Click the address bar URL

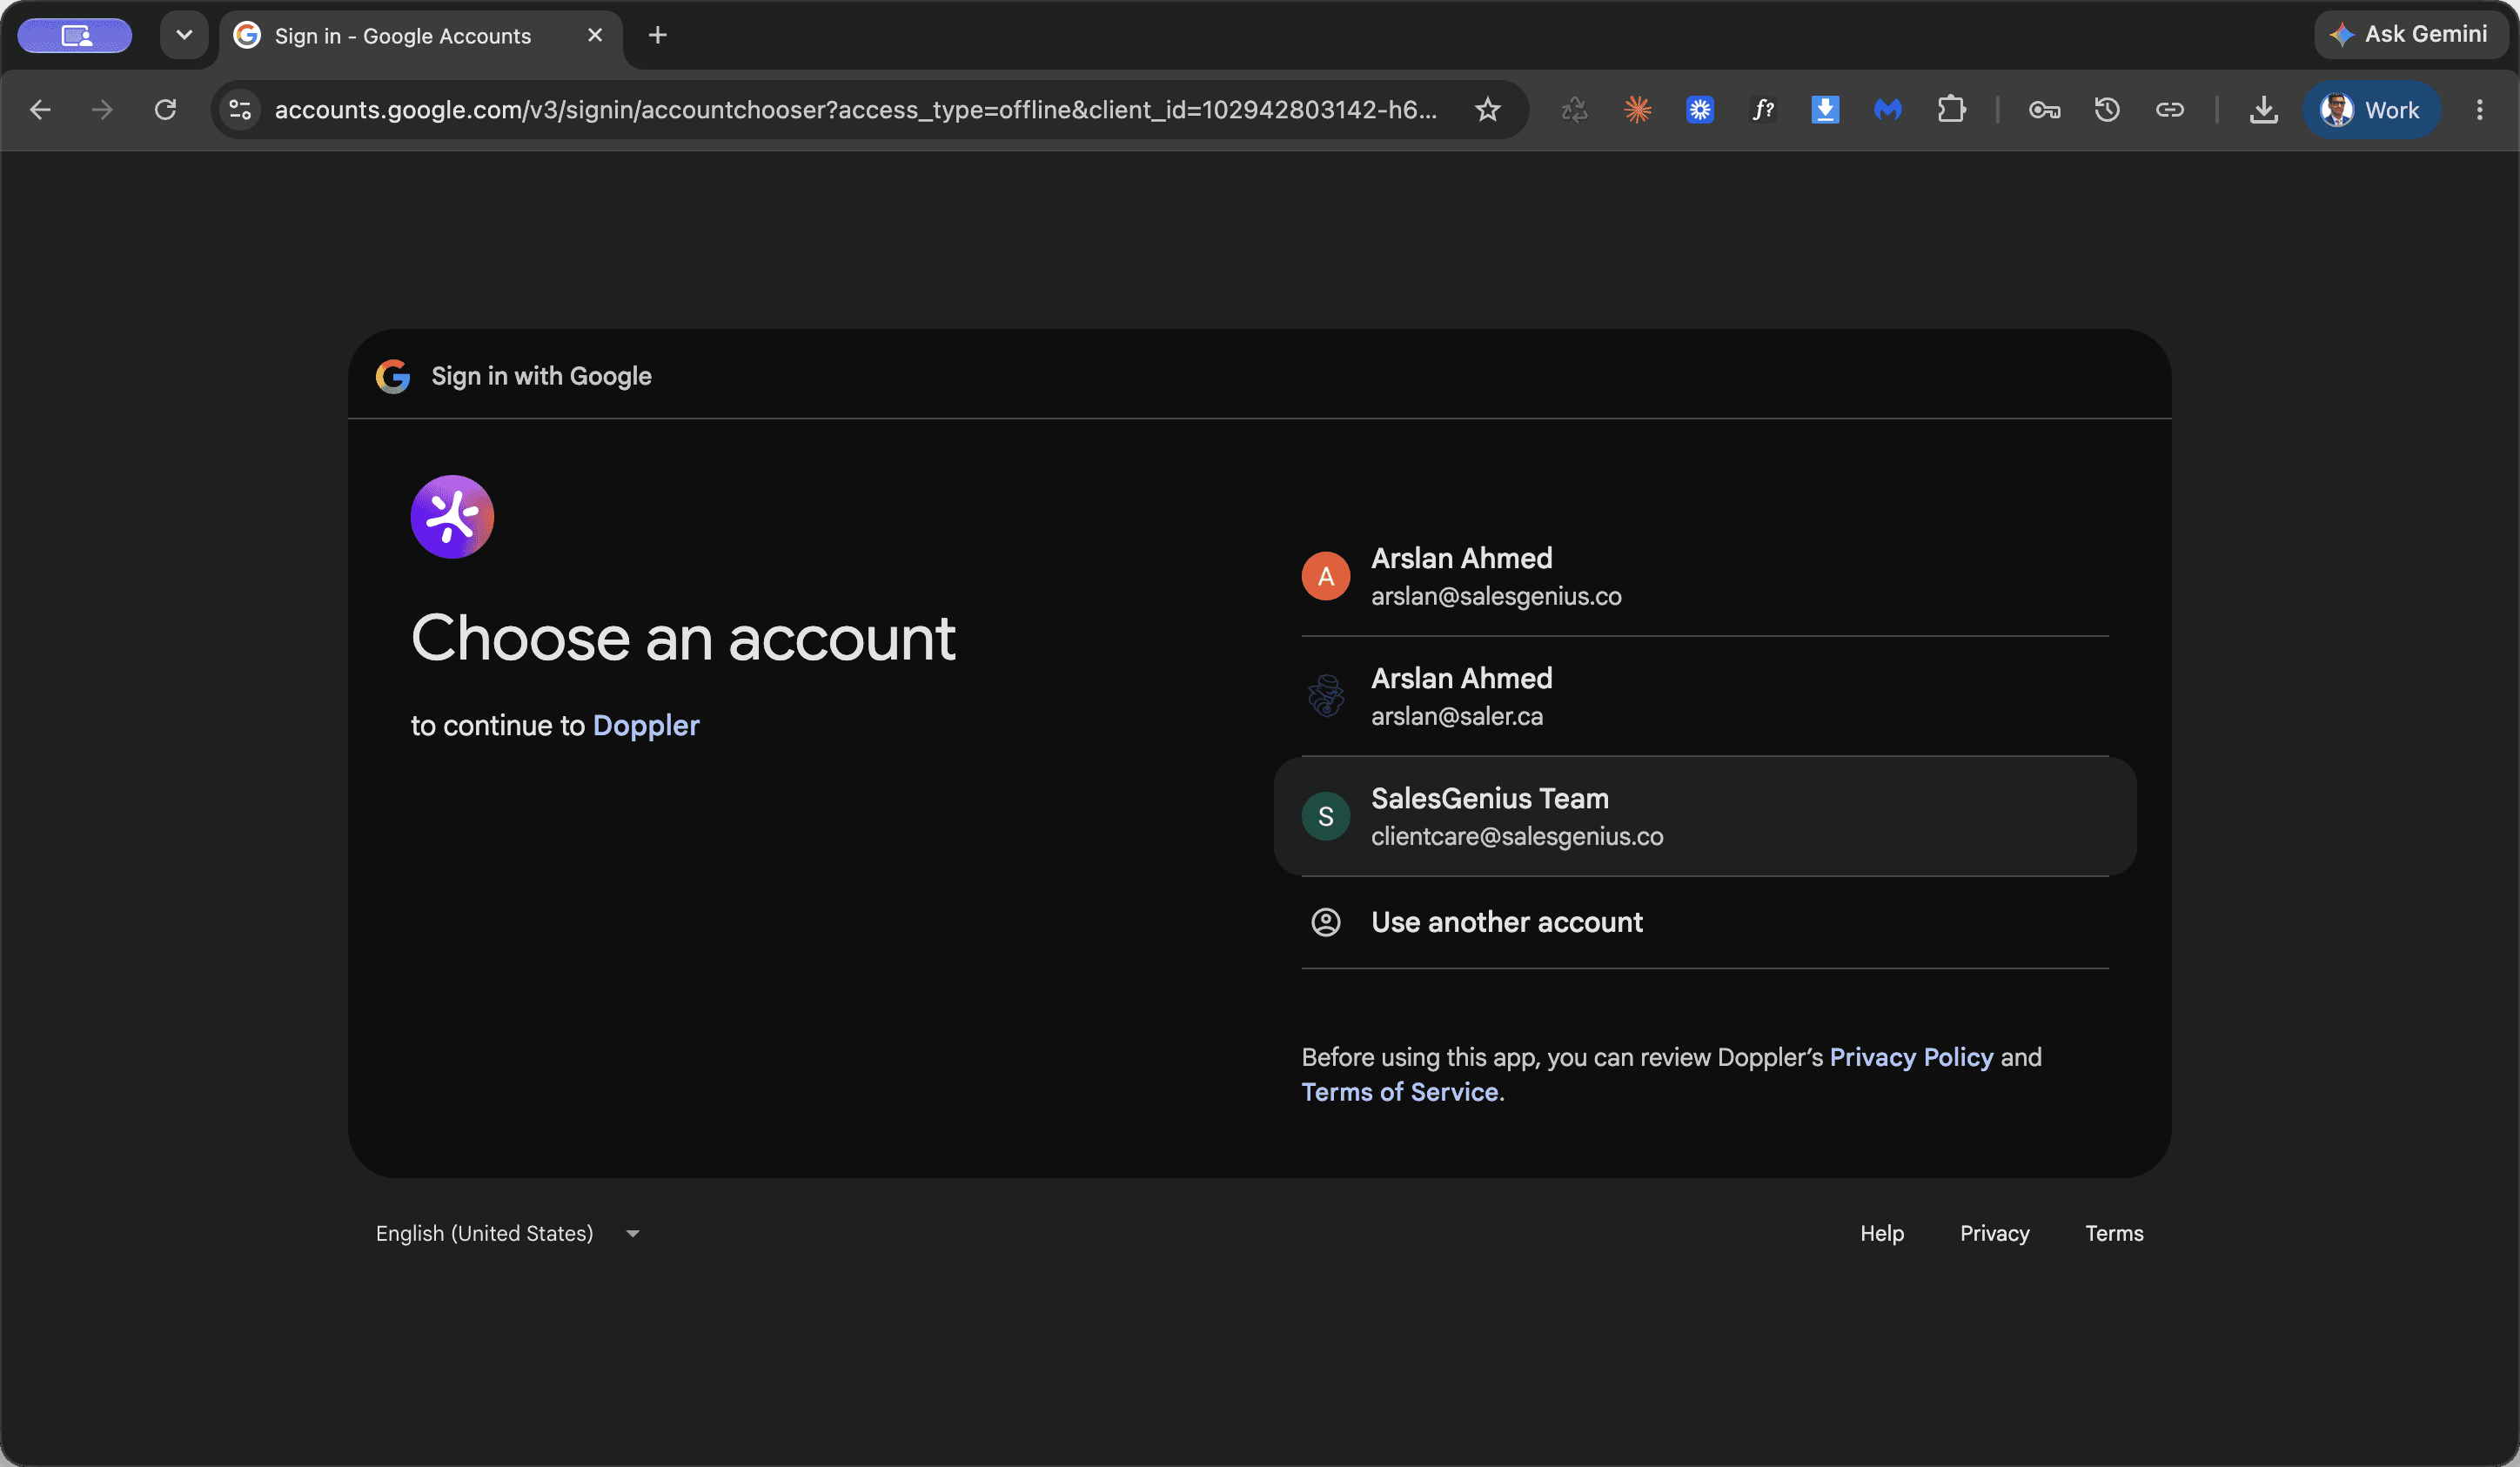pos(856,110)
